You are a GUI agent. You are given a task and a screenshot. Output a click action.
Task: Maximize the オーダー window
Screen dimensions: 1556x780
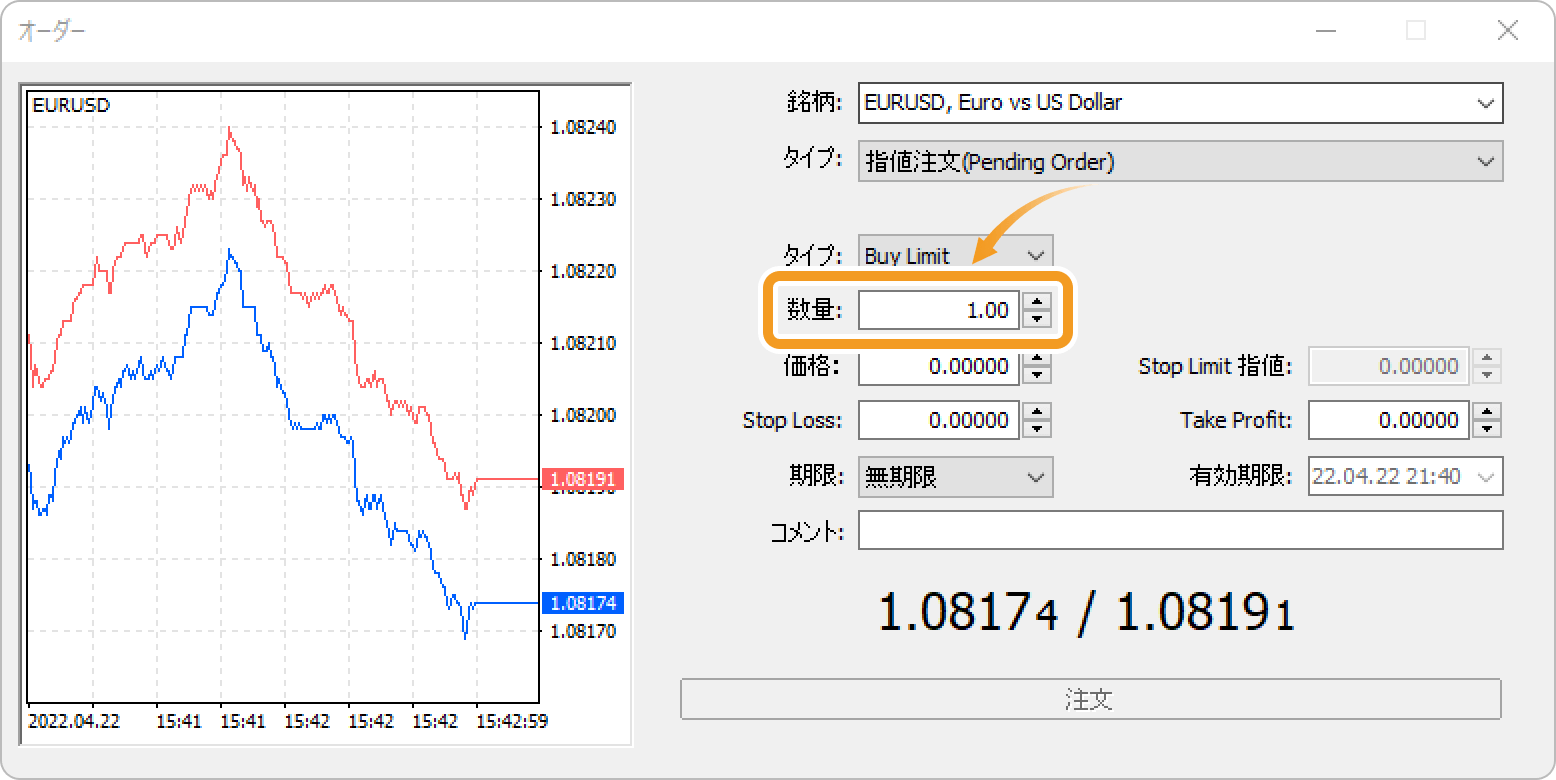(x=1416, y=31)
